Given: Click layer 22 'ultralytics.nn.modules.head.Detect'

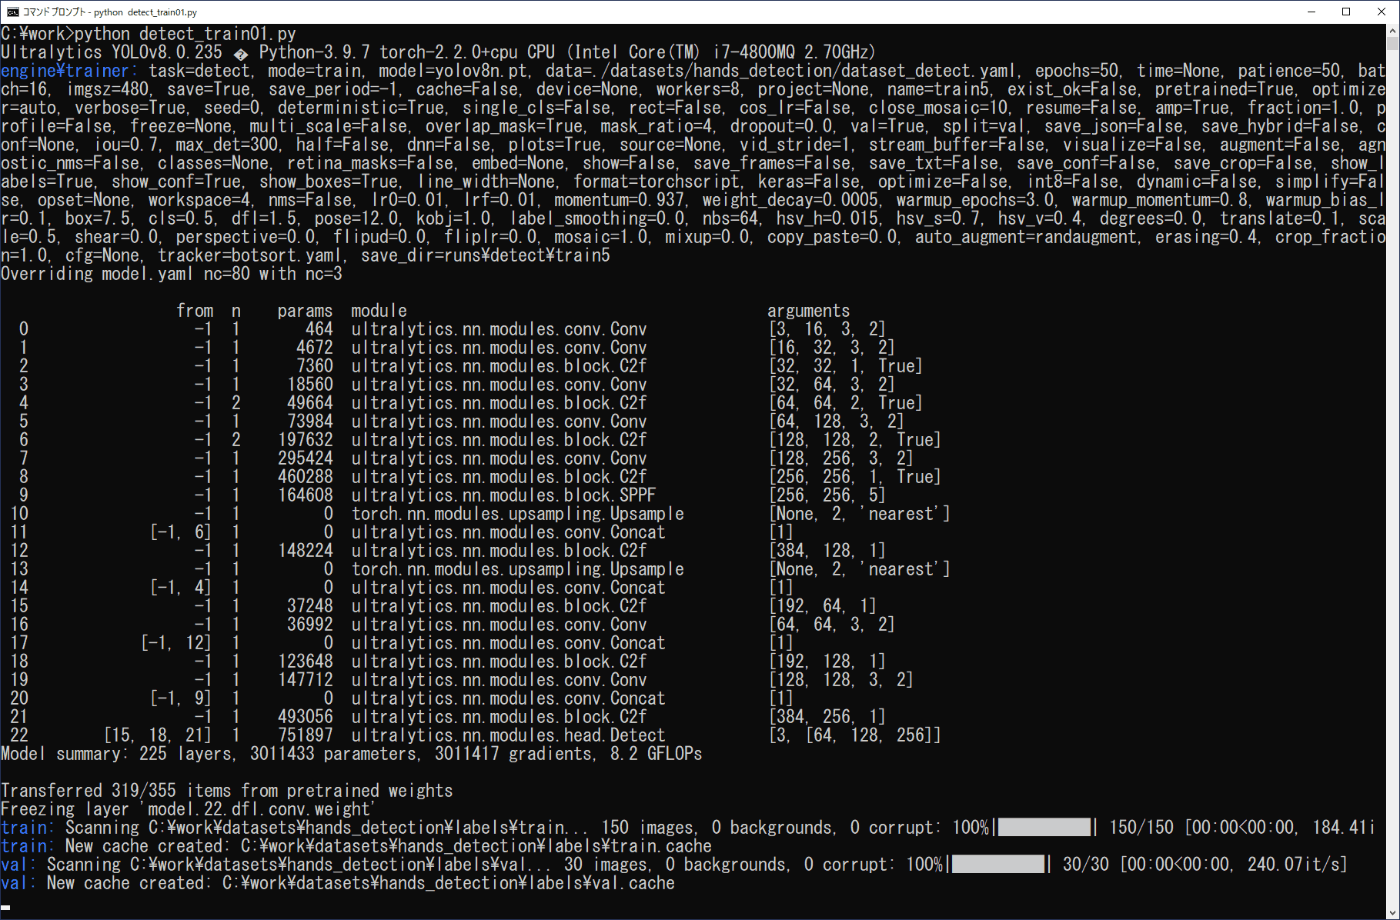Looking at the screenshot, I should tap(508, 735).
